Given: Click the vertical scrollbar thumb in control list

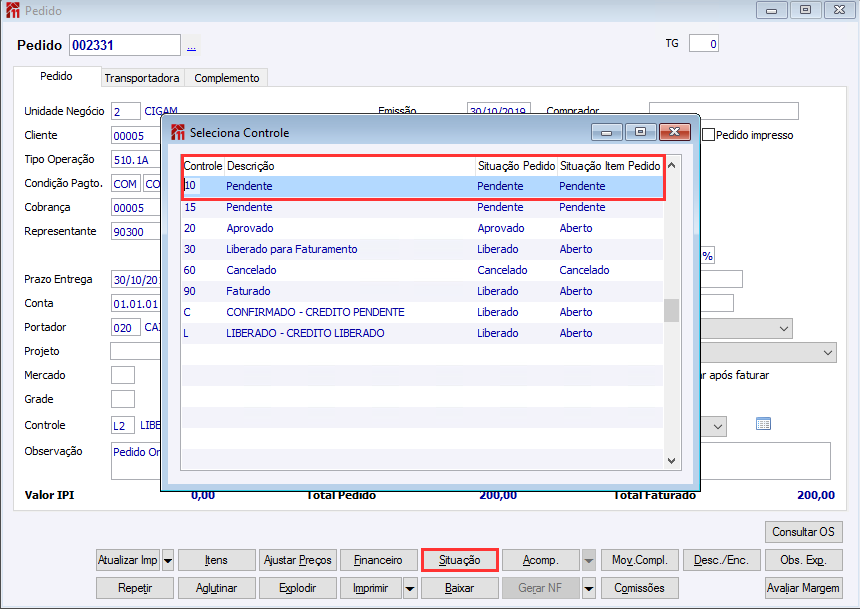Looking at the screenshot, I should (671, 311).
